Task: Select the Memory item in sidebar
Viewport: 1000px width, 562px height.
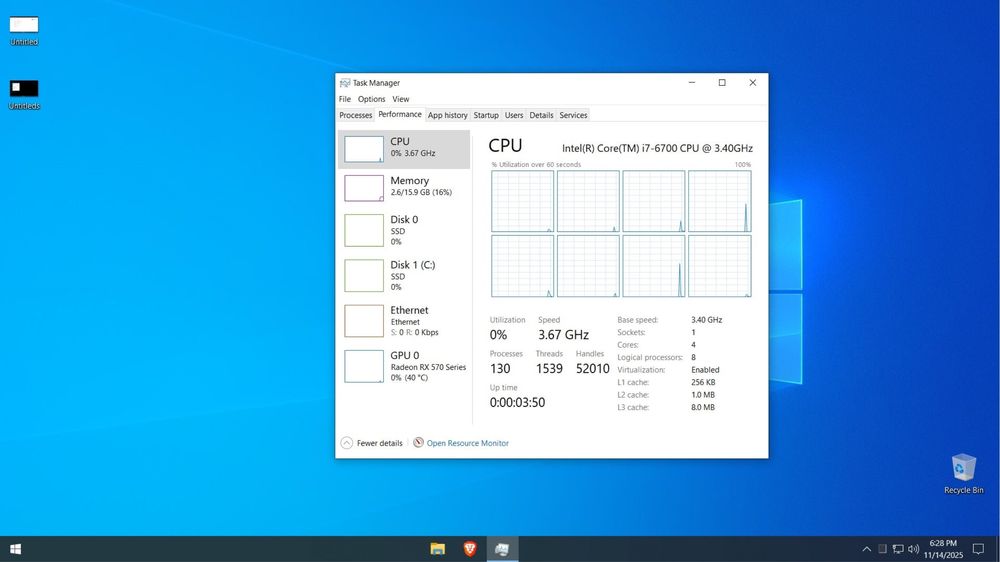Action: click(x=404, y=188)
